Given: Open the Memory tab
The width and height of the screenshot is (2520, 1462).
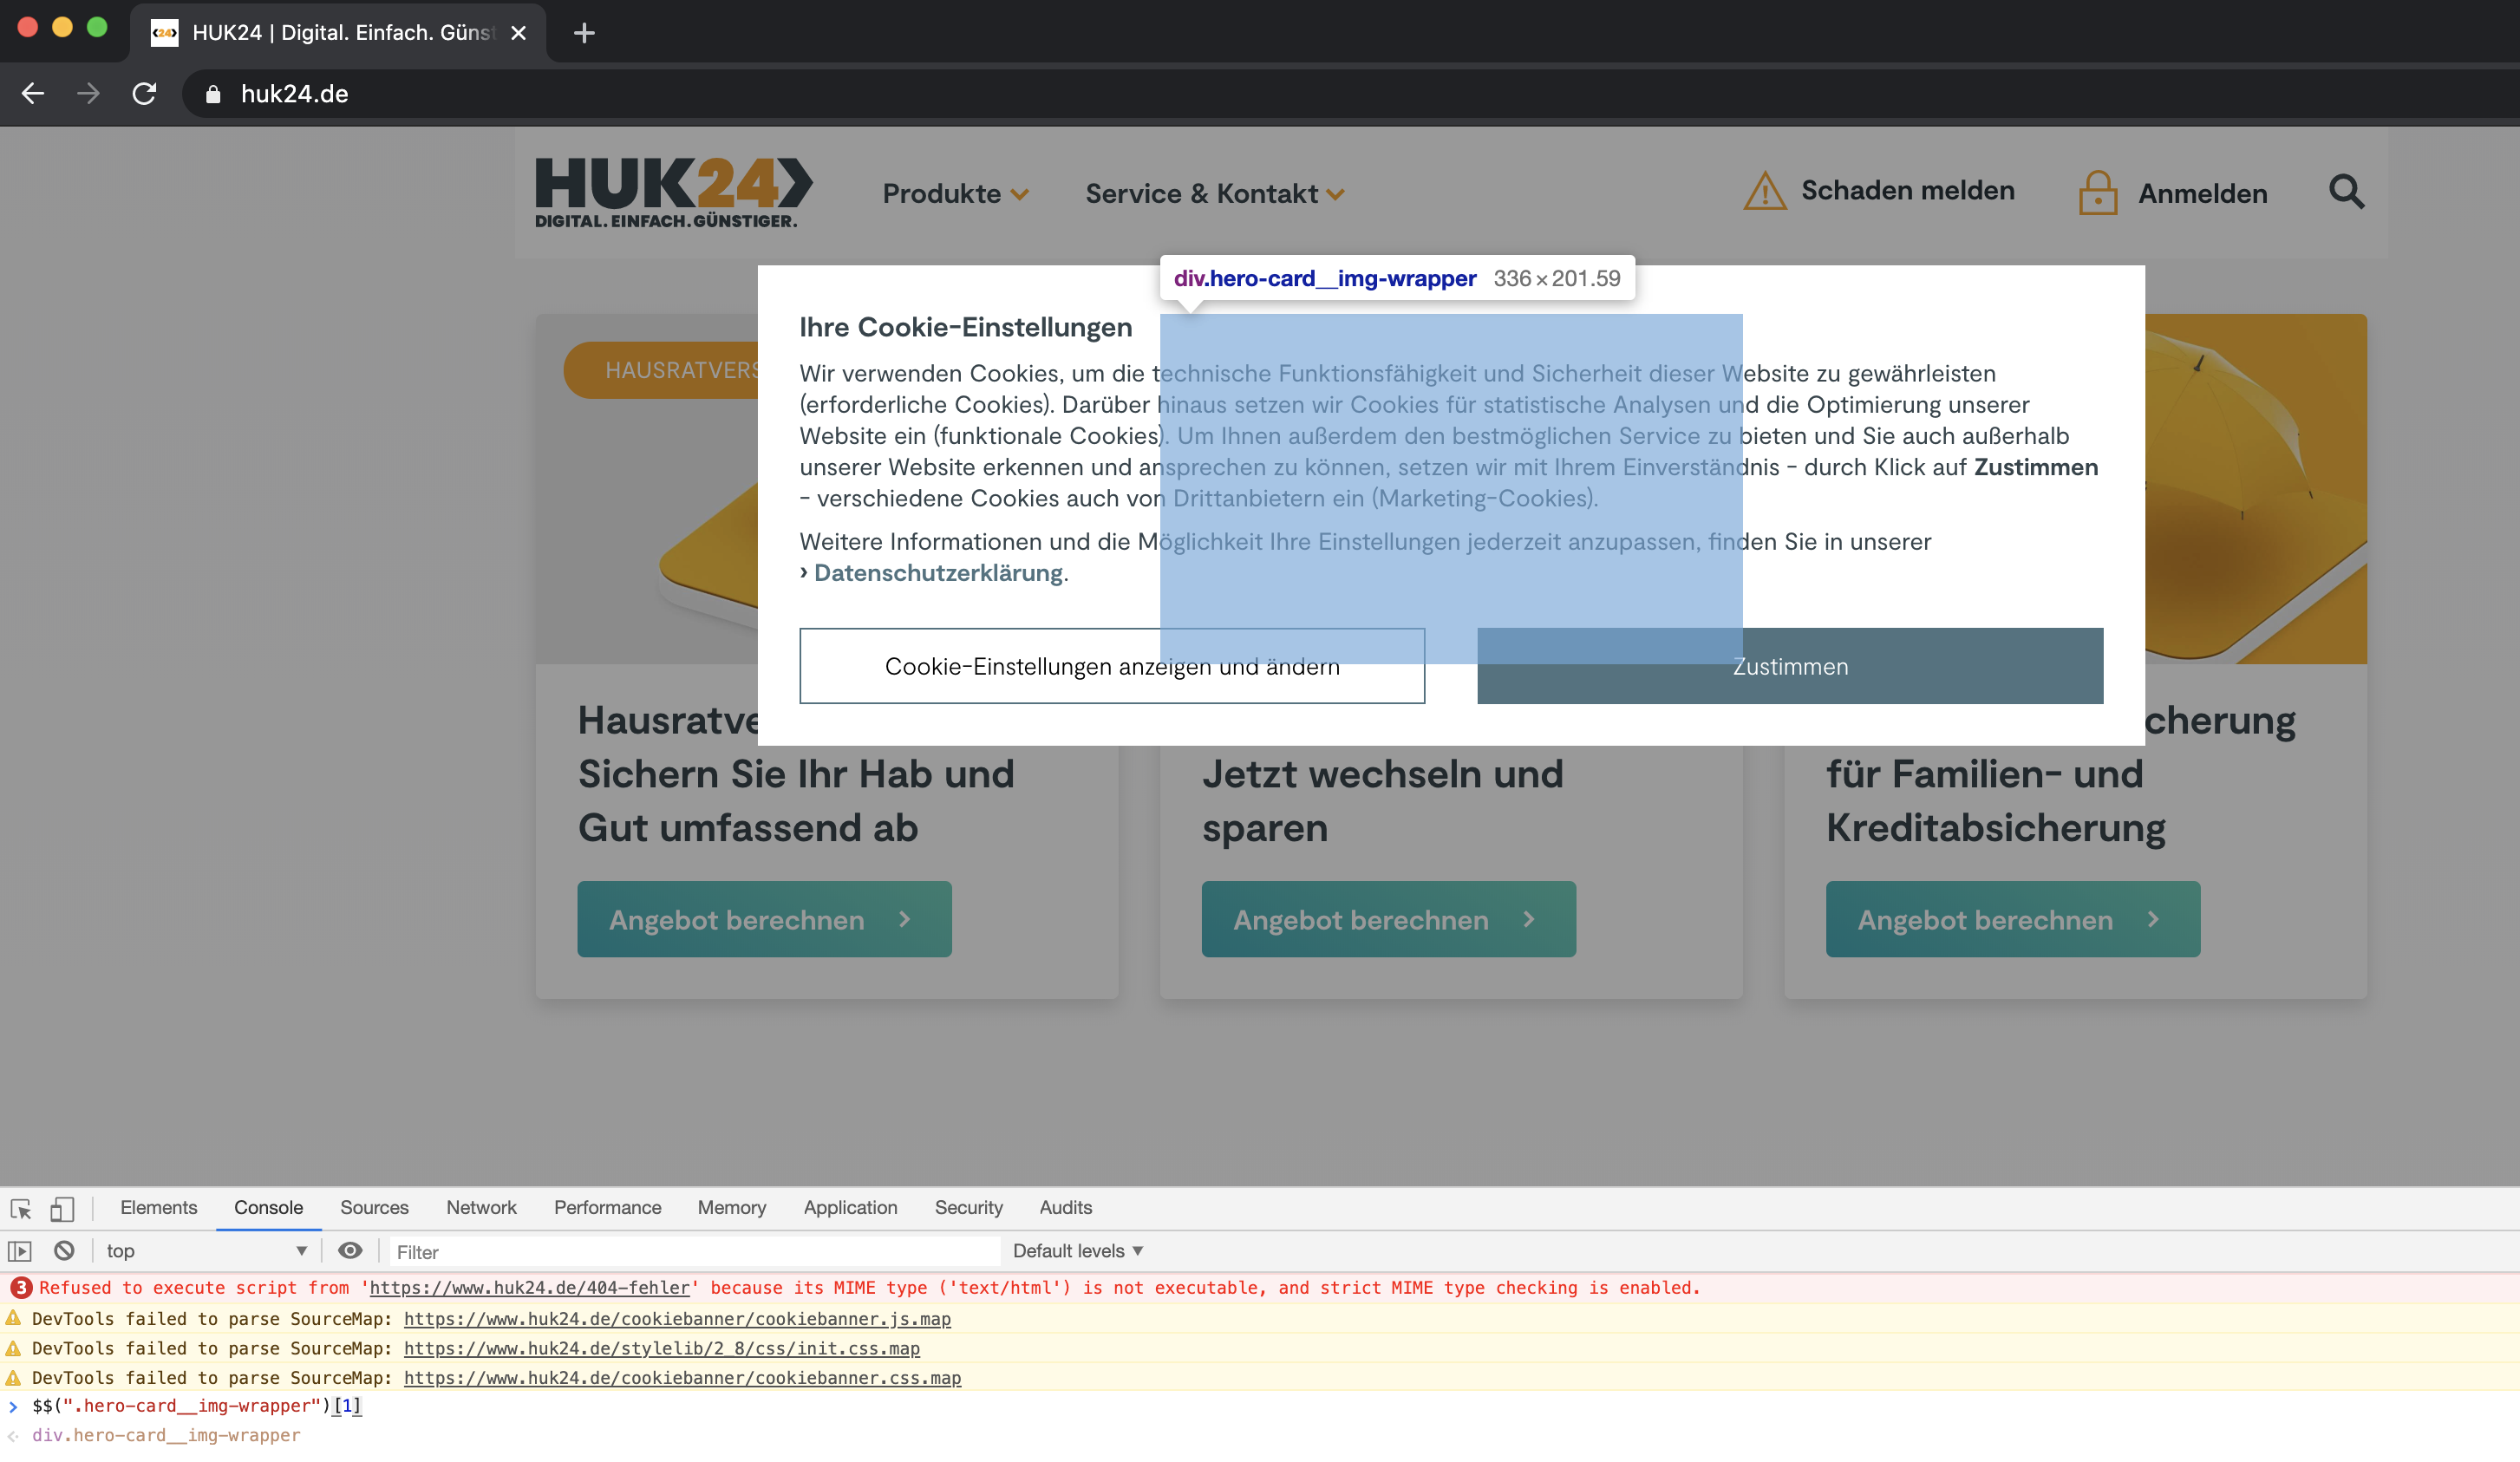Looking at the screenshot, I should coord(731,1208).
